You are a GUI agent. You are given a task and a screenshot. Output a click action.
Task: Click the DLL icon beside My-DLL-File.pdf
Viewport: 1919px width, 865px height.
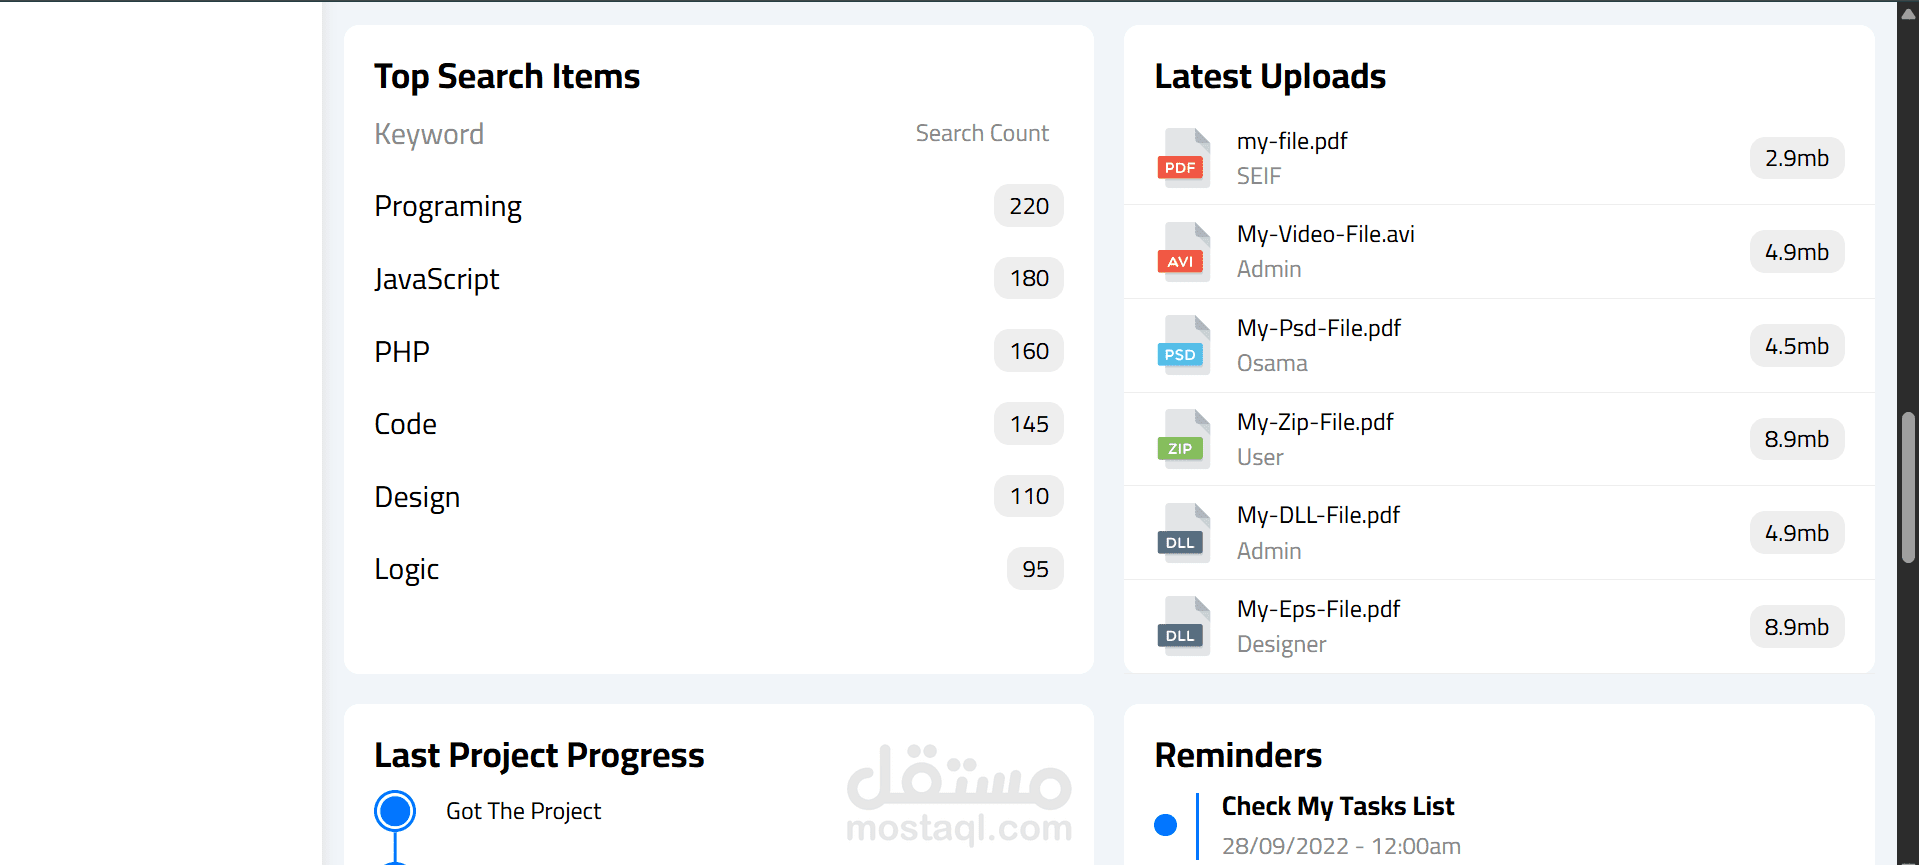pos(1183,533)
